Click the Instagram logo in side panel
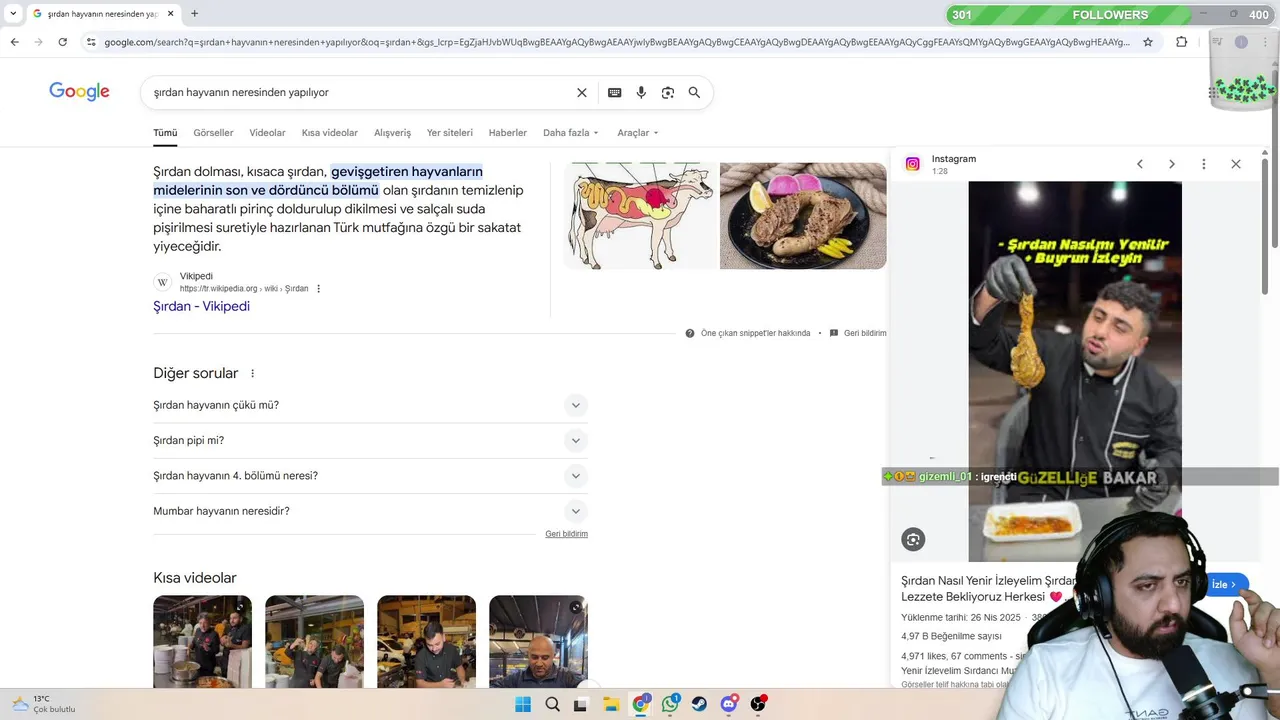 (x=912, y=164)
